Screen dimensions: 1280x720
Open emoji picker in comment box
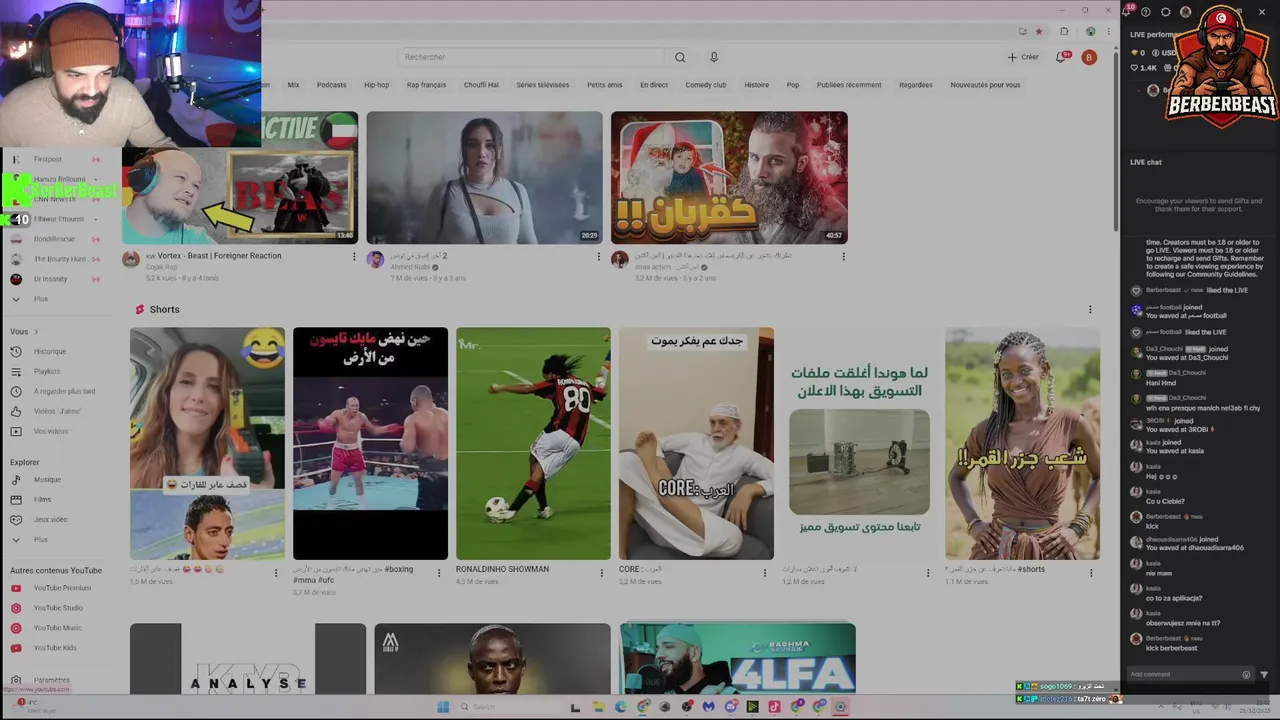(1246, 674)
